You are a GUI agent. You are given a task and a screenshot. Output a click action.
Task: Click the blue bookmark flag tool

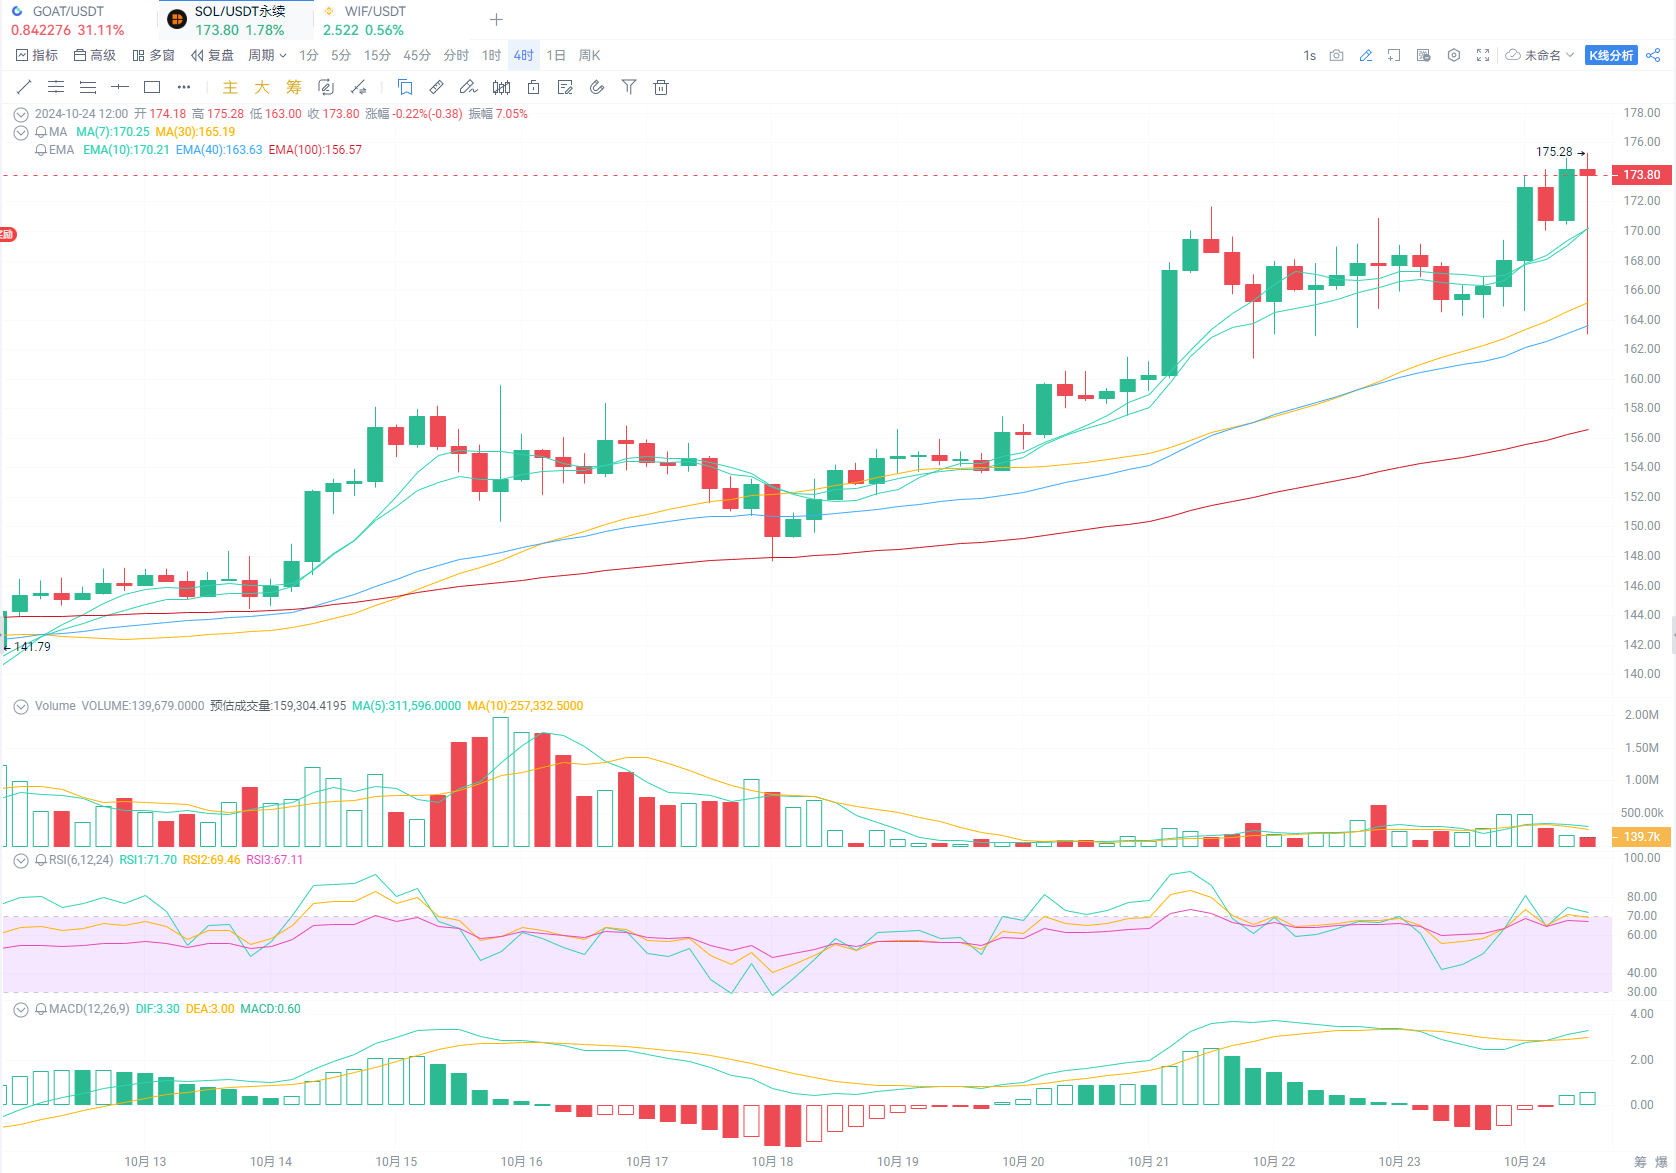point(405,87)
